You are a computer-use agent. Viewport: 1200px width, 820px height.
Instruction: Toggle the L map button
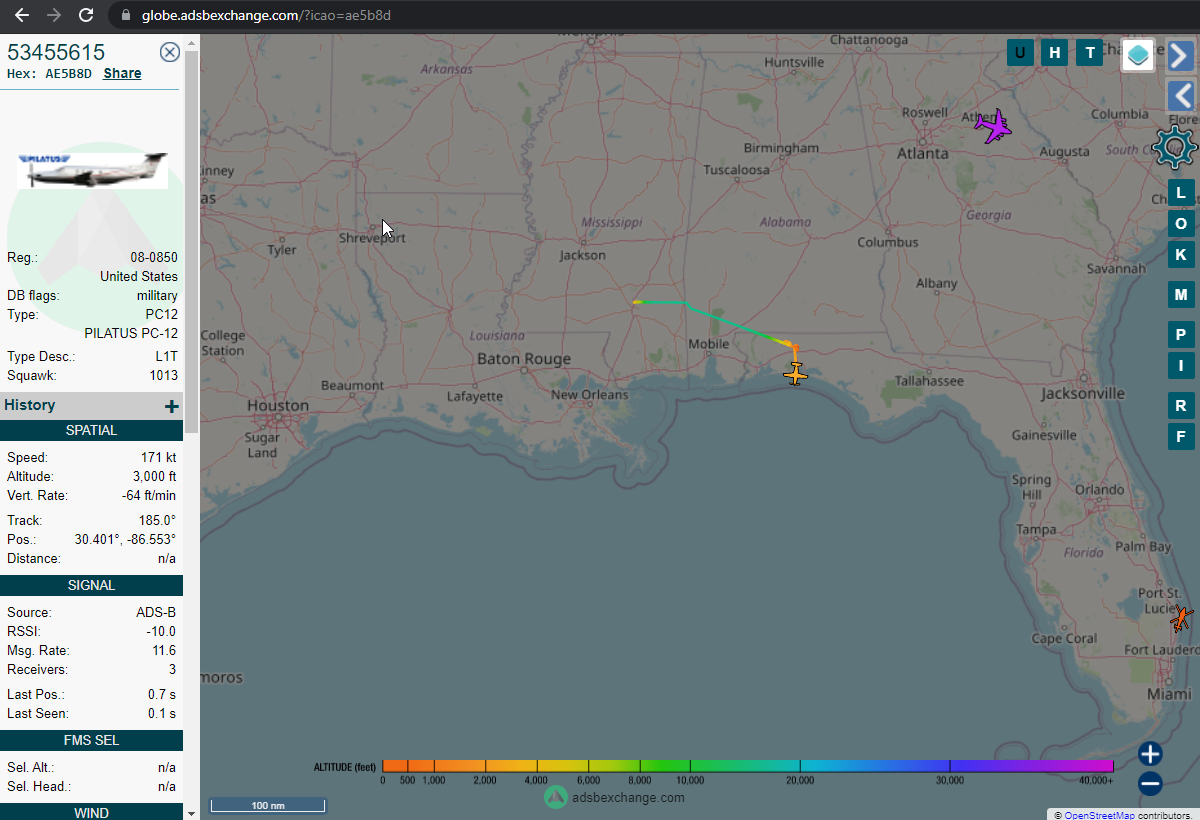[x=1181, y=193]
